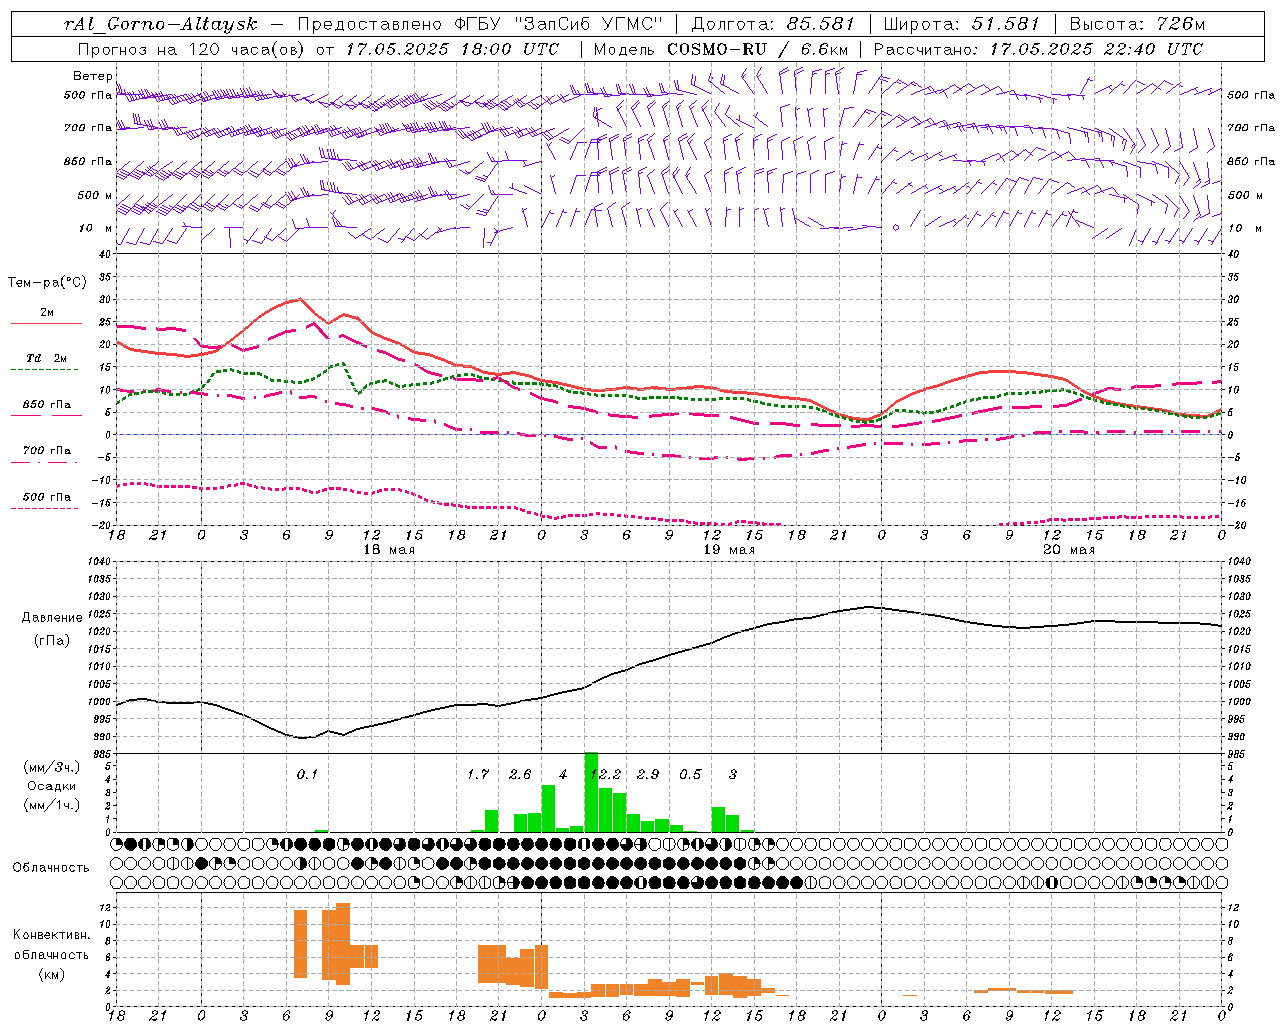Click the 20 мая date label
The width and height of the screenshot is (1280, 1024).
click(1069, 550)
